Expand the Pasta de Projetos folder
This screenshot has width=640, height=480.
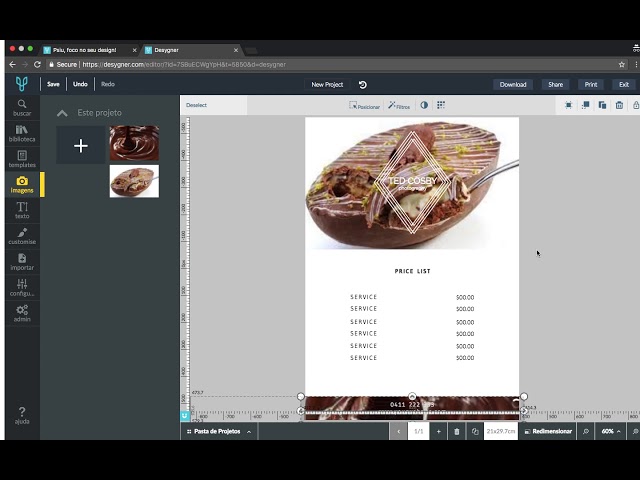click(218, 431)
